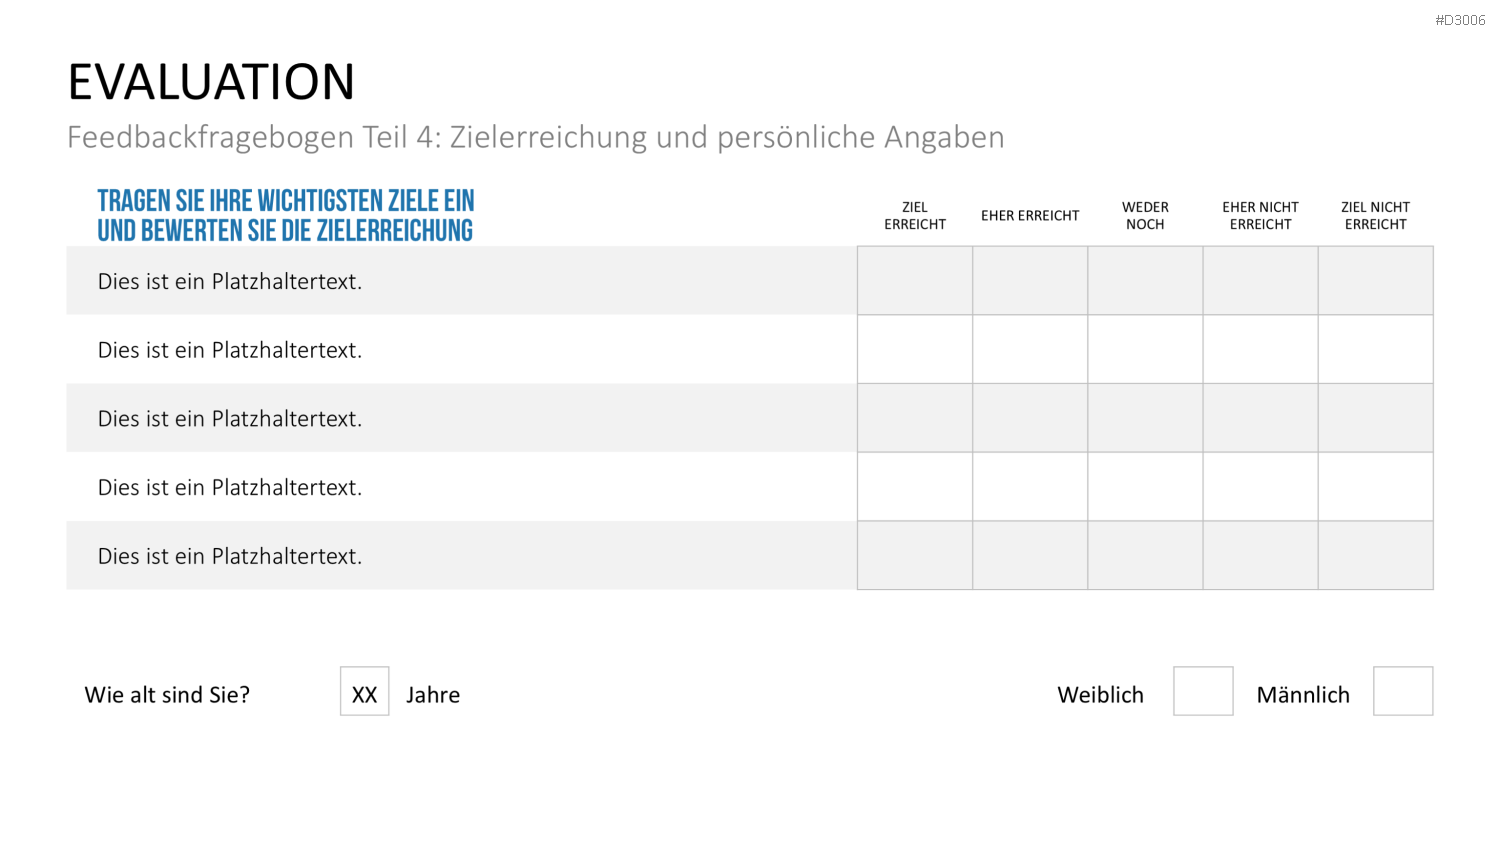Image resolution: width=1500 pixels, height=844 pixels.
Task: Tick Weder noch in the third row
Action: pyautogui.click(x=1145, y=418)
